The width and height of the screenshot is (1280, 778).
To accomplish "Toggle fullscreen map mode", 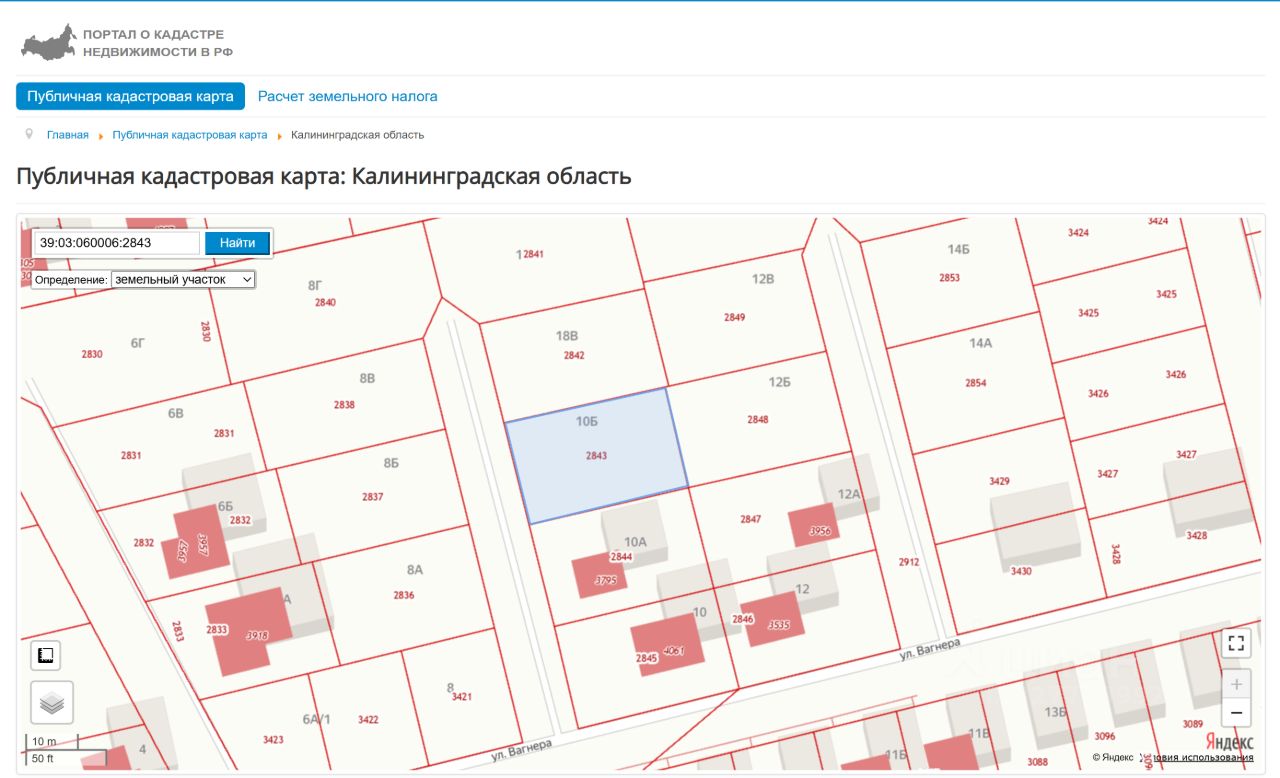I will click(1236, 643).
